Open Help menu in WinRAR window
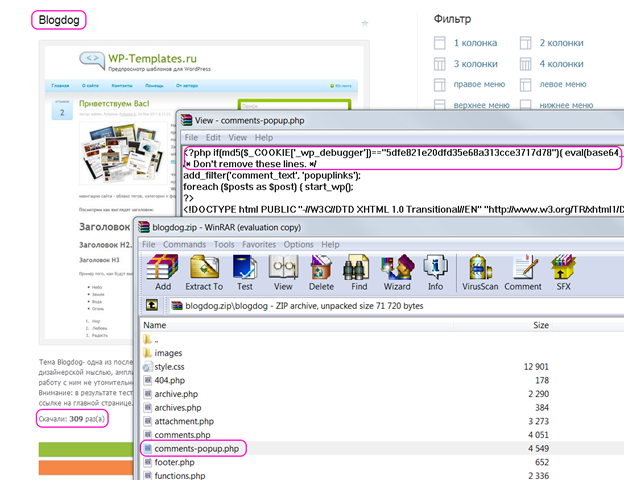 tap(330, 244)
